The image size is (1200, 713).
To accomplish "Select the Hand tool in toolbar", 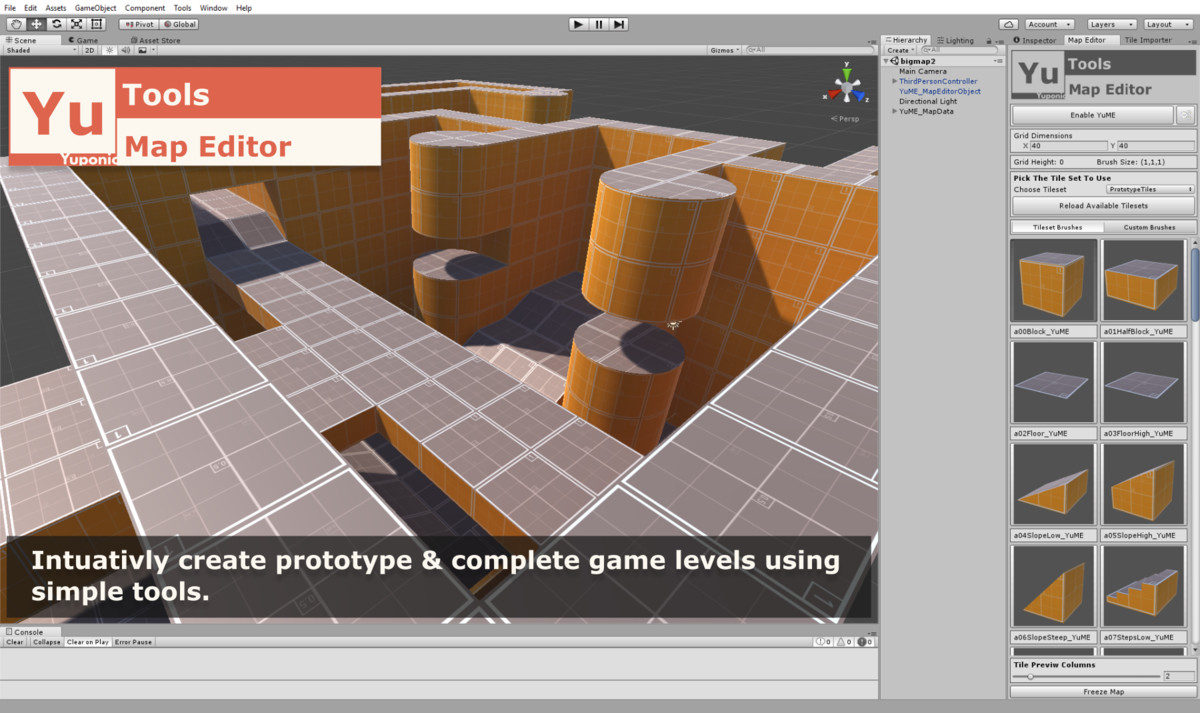I will [x=16, y=24].
